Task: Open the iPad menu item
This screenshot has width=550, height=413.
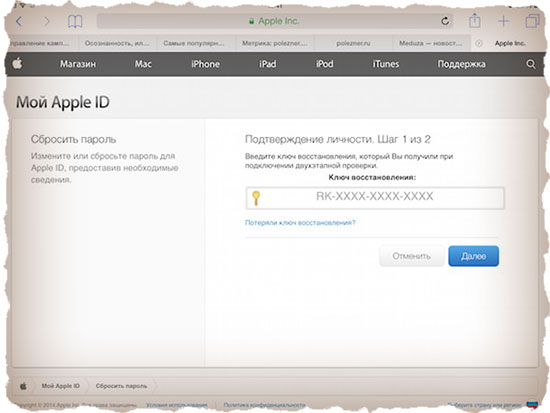Action: (268, 64)
